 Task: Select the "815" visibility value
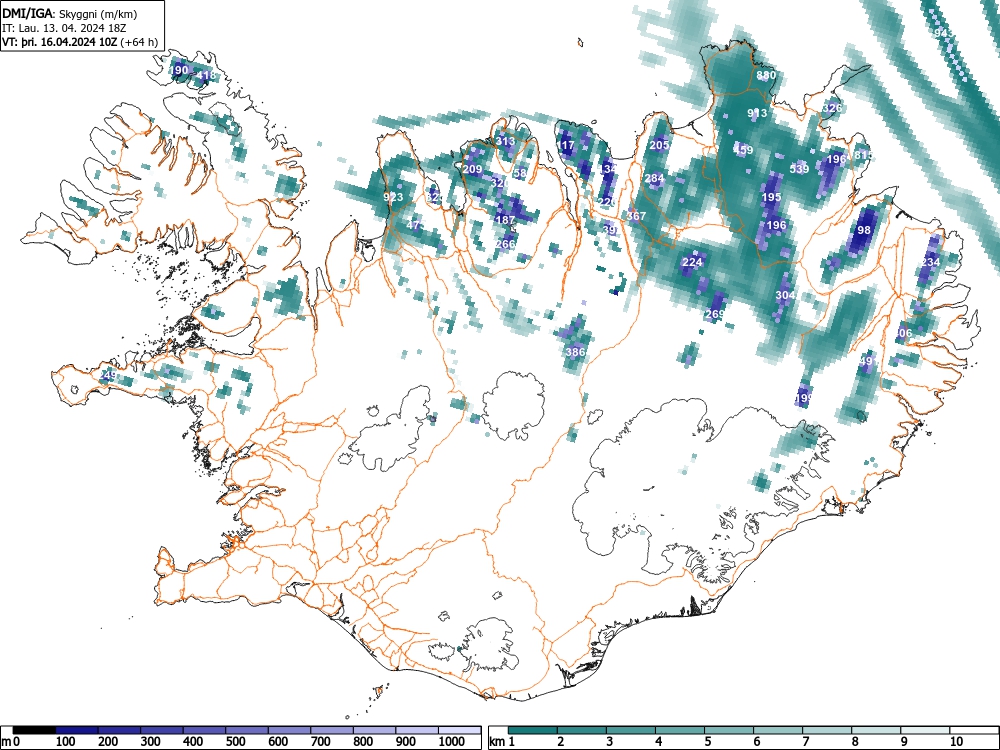click(x=863, y=155)
